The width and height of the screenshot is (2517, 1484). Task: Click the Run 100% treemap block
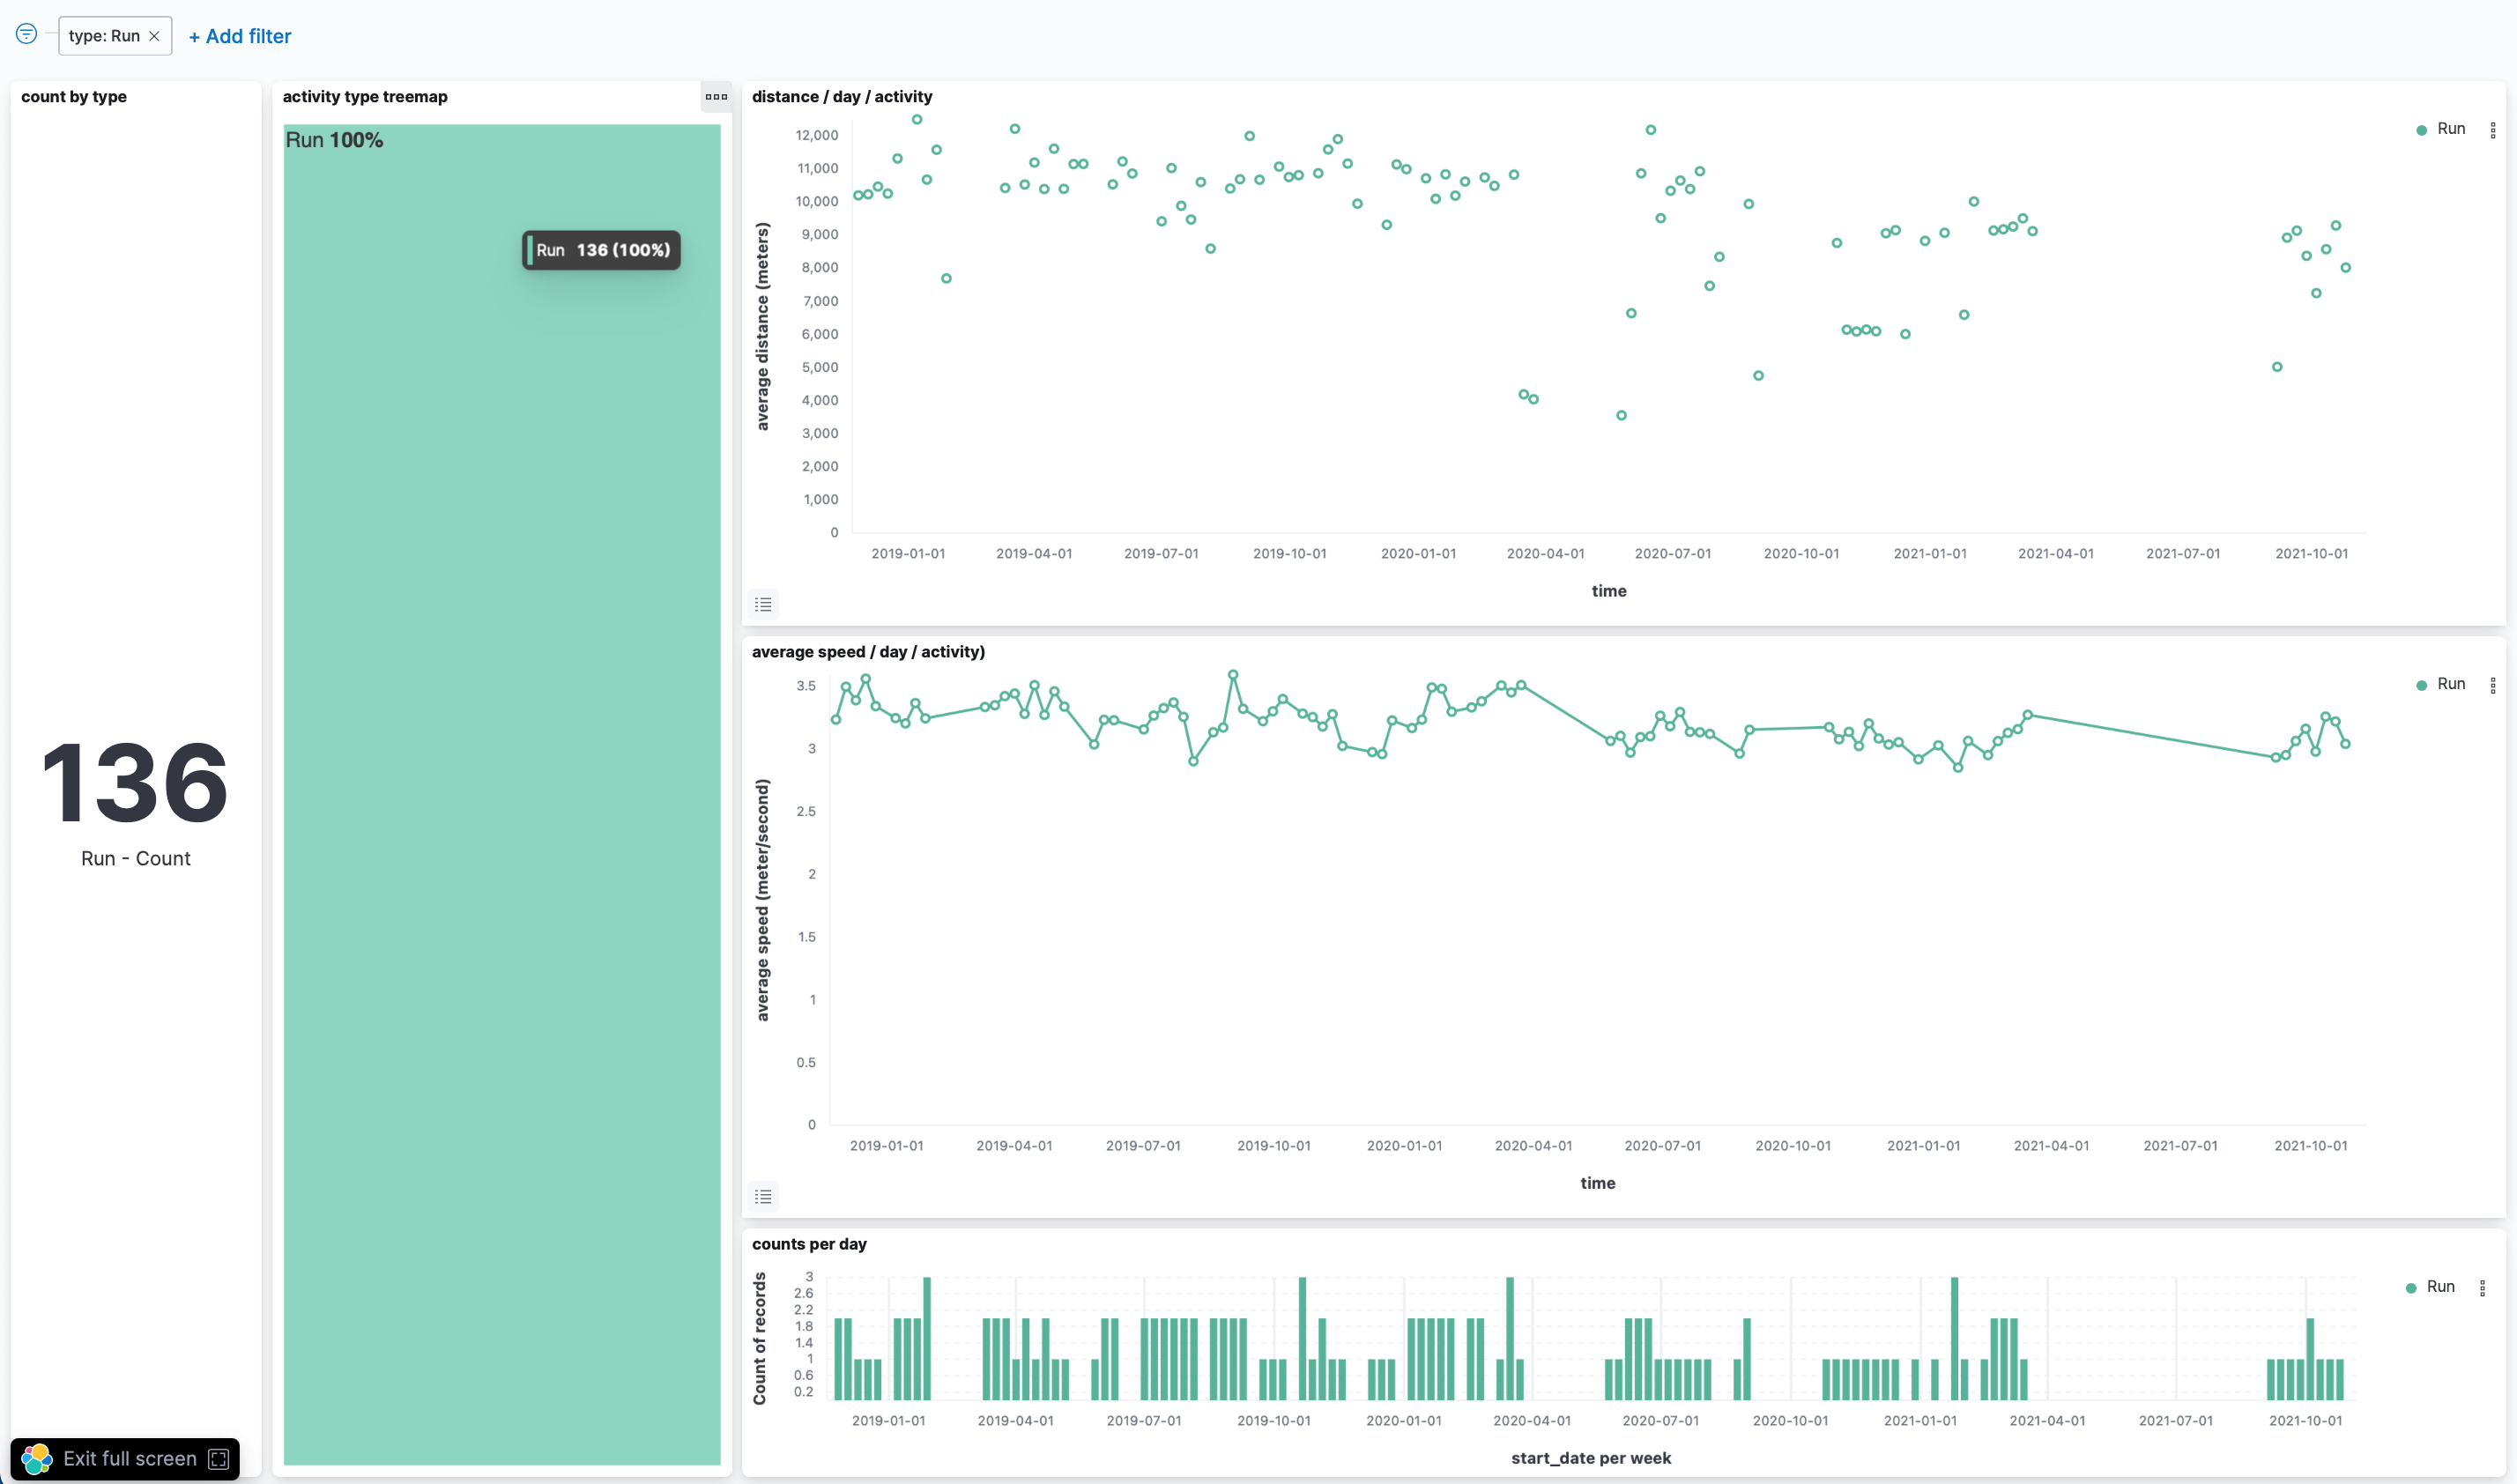point(501,795)
